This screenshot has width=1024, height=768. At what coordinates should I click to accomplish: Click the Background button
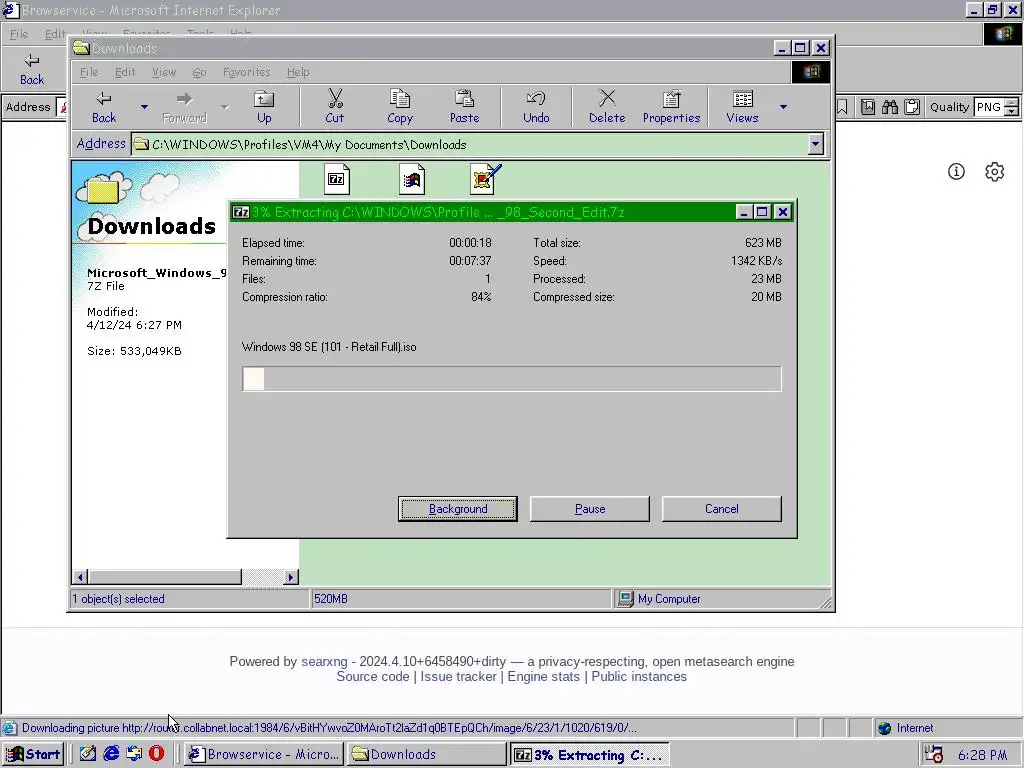pos(458,509)
